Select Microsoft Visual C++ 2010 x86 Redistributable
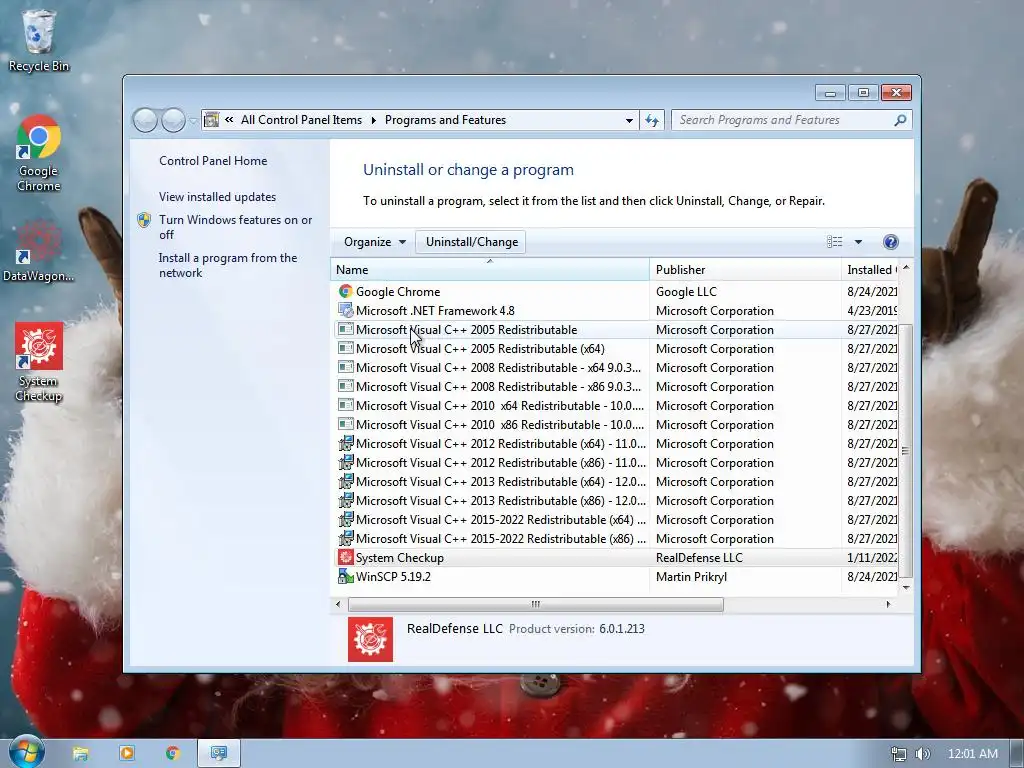 [616, 424]
